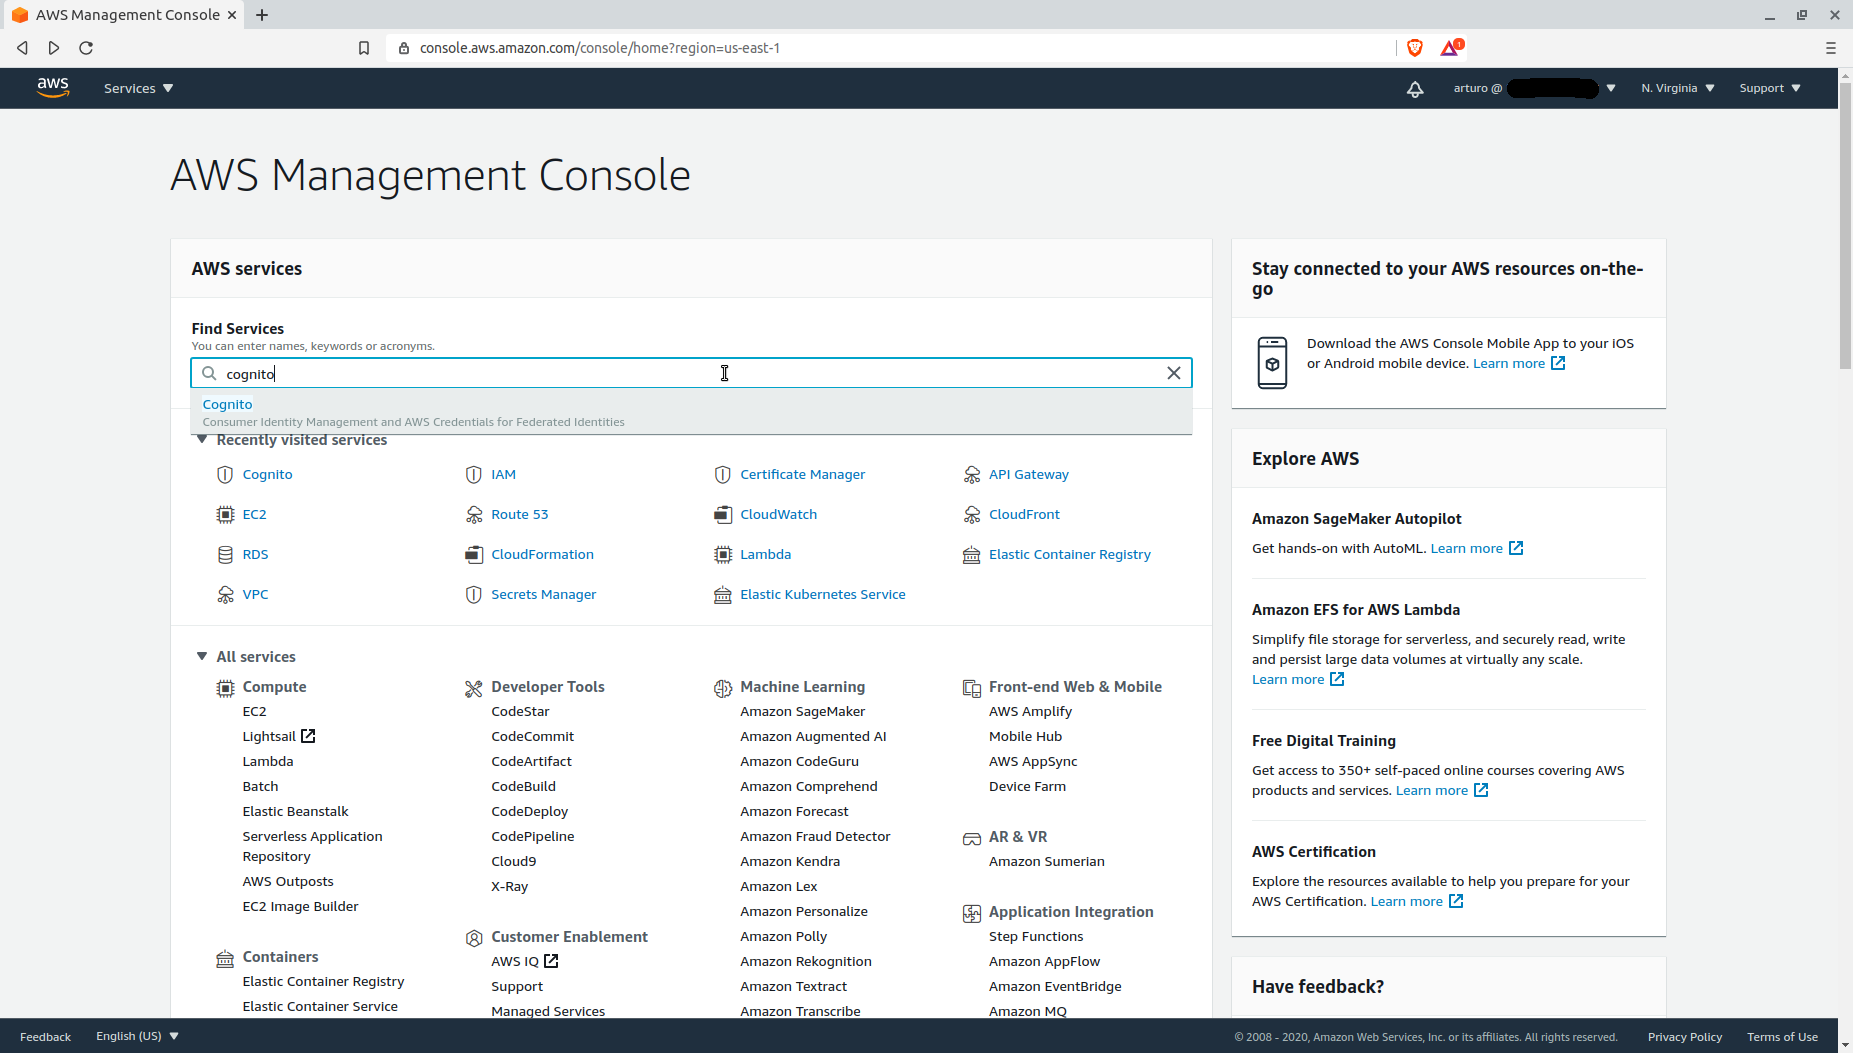This screenshot has width=1853, height=1053.
Task: Click the Cognito shield icon in recently visited
Action: [x=225, y=474]
